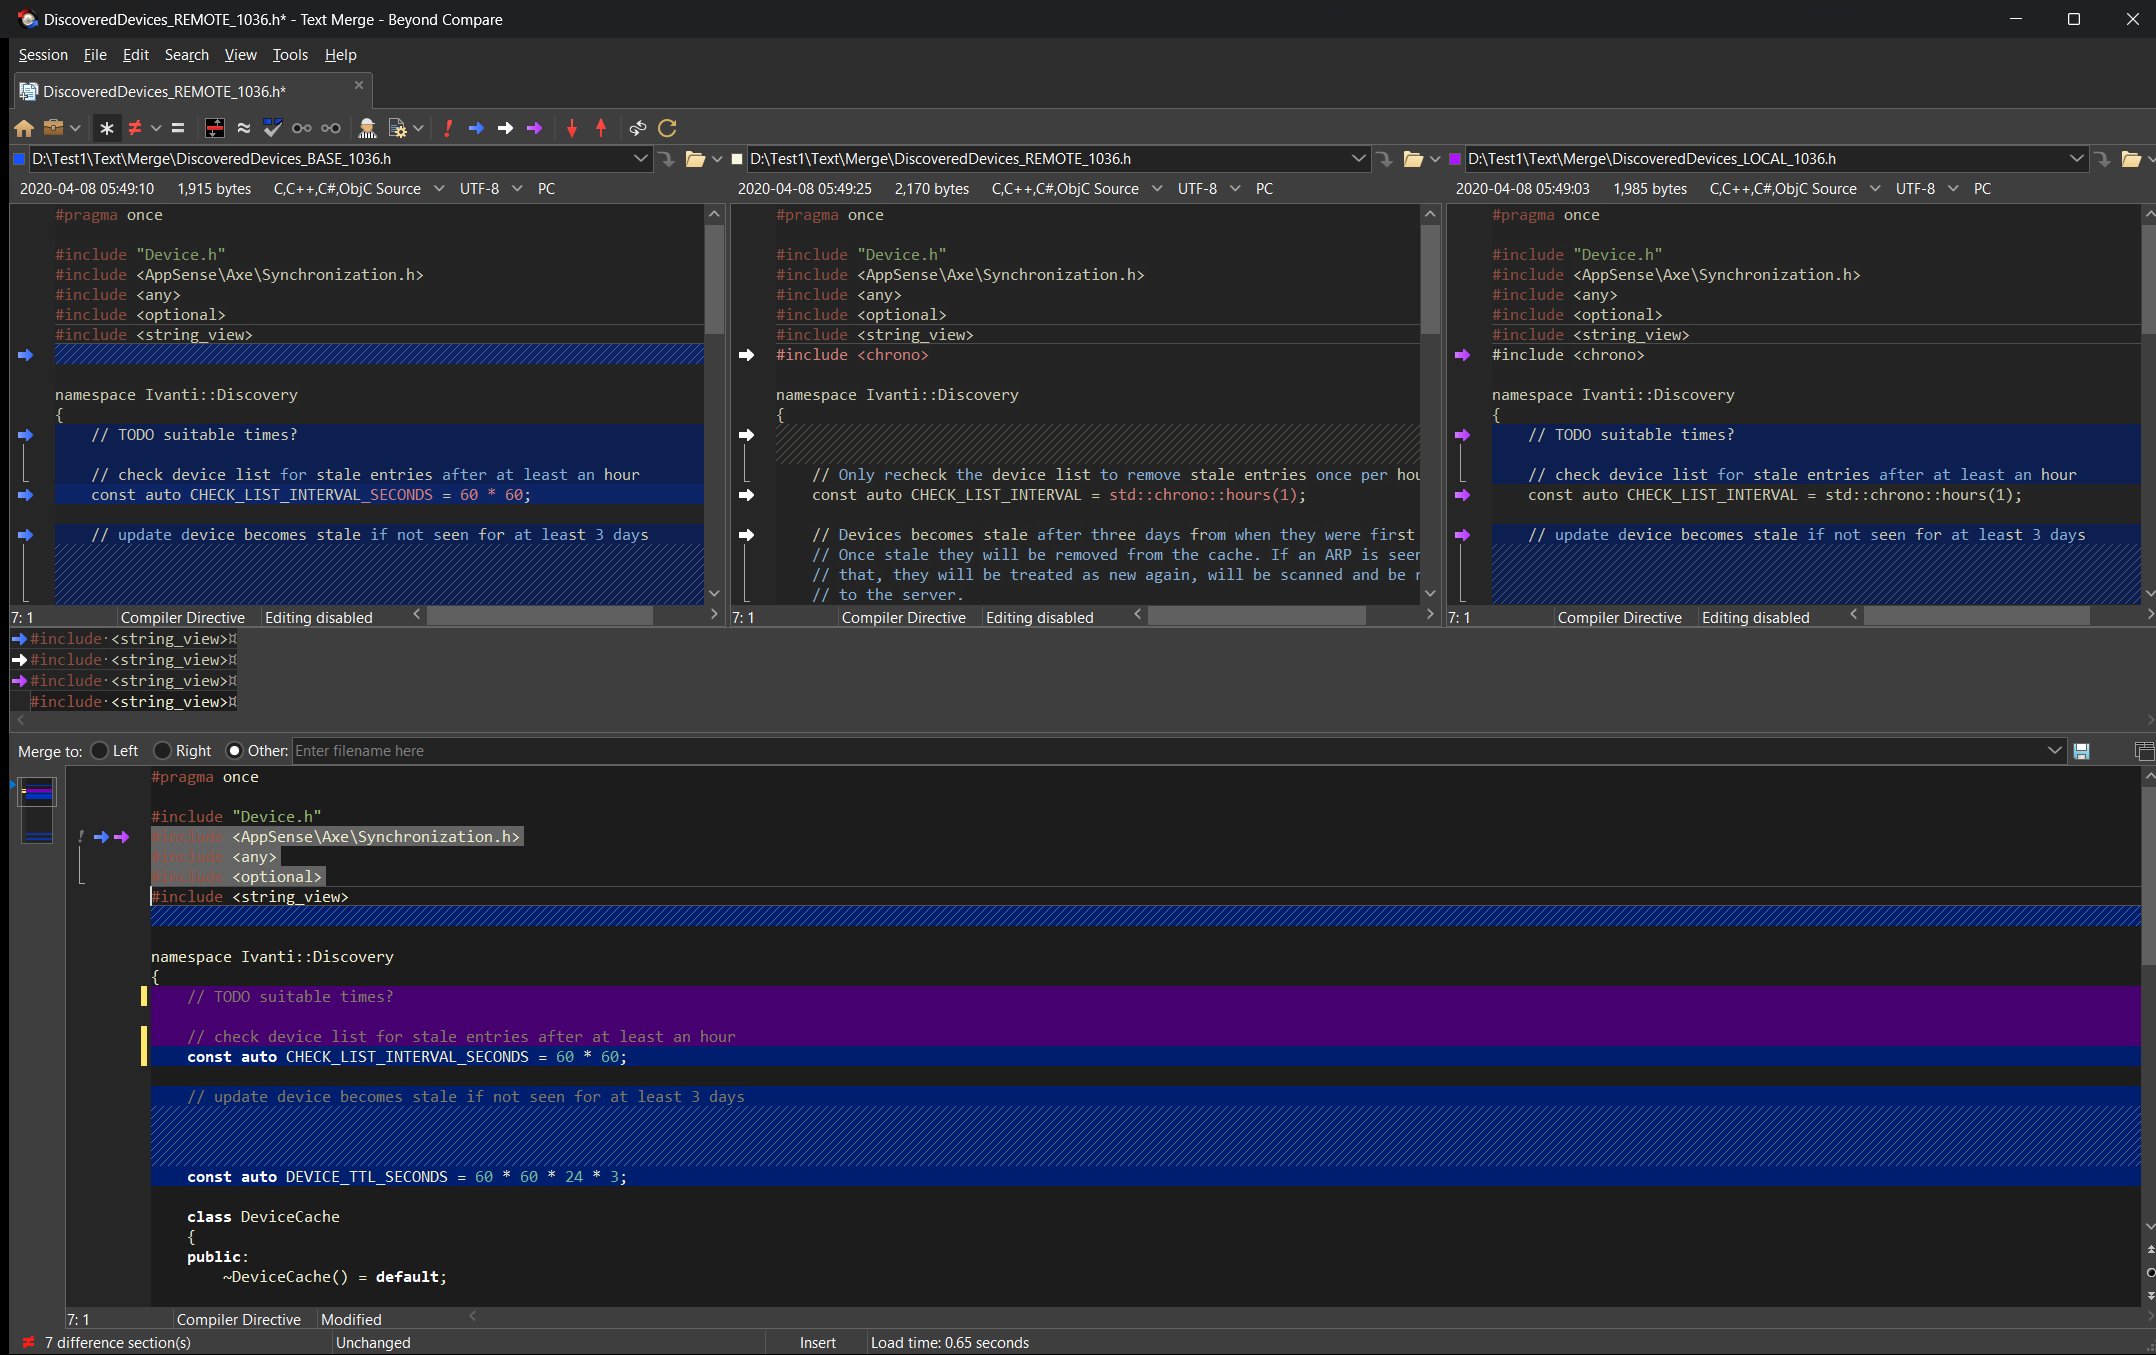This screenshot has height=1355, width=2156.
Task: Take center change with white arrow
Action: [x=505, y=128]
